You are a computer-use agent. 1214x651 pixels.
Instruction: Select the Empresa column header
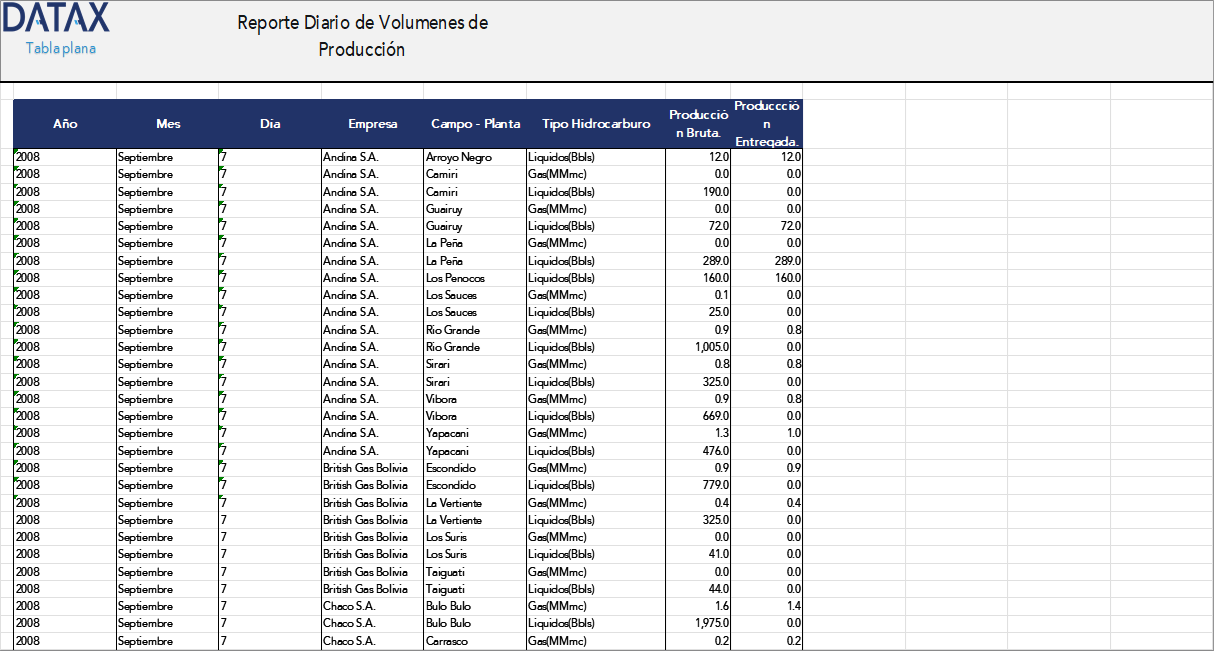click(x=372, y=124)
